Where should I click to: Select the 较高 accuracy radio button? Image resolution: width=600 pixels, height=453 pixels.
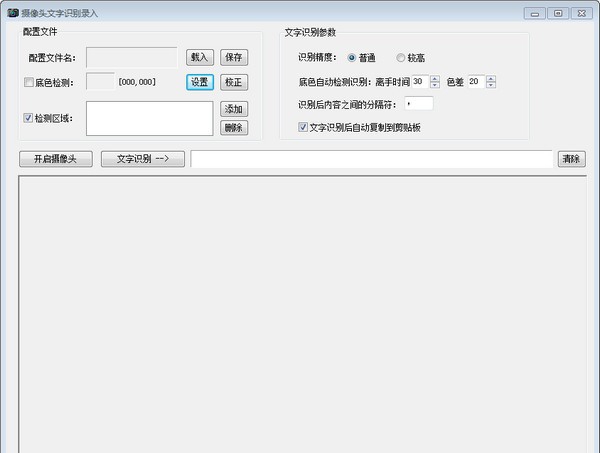click(401, 58)
